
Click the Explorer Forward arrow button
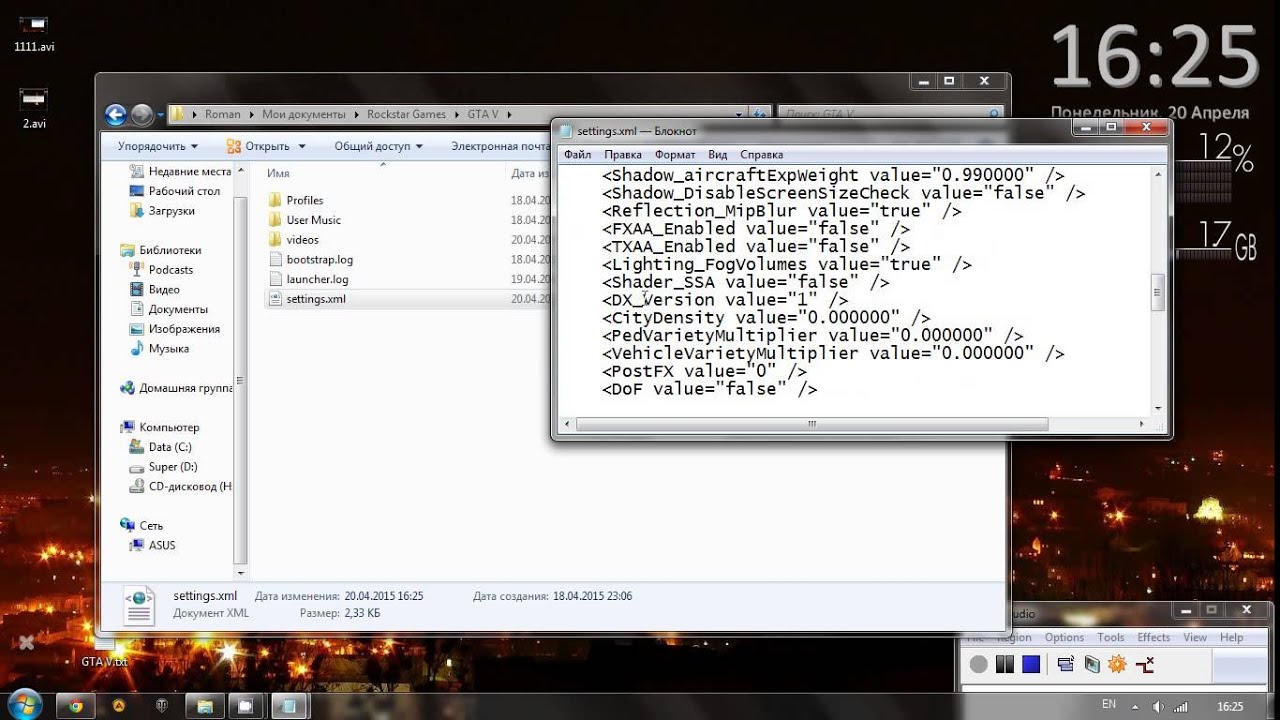(142, 115)
